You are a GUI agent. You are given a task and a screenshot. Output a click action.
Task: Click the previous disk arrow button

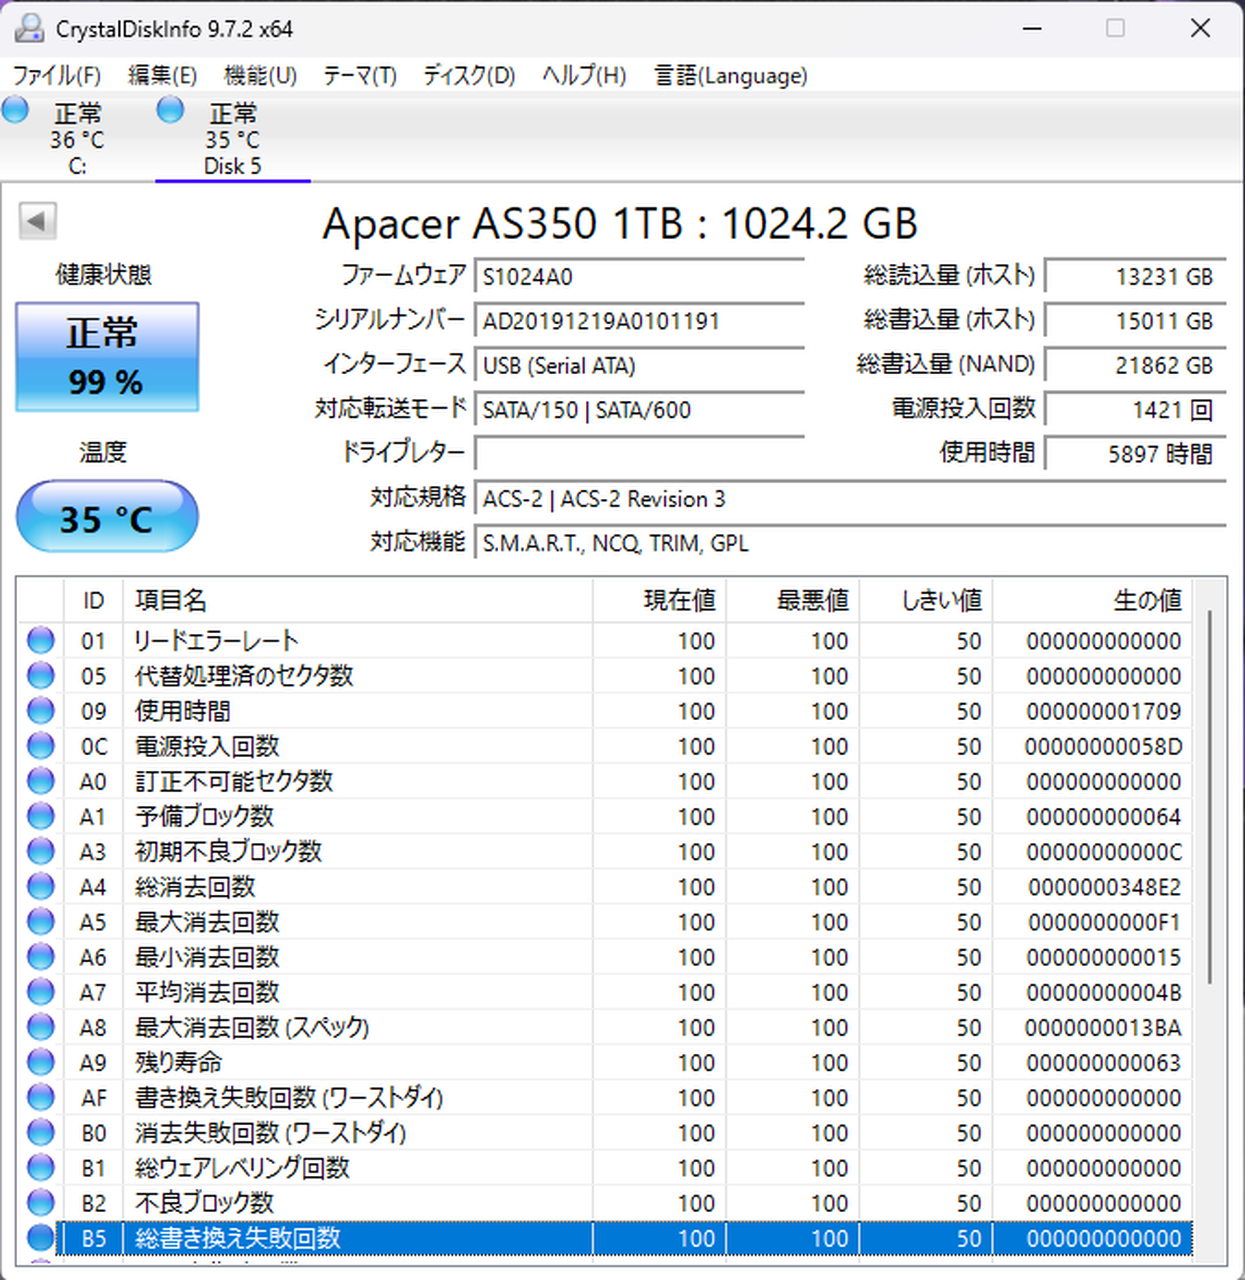38,221
